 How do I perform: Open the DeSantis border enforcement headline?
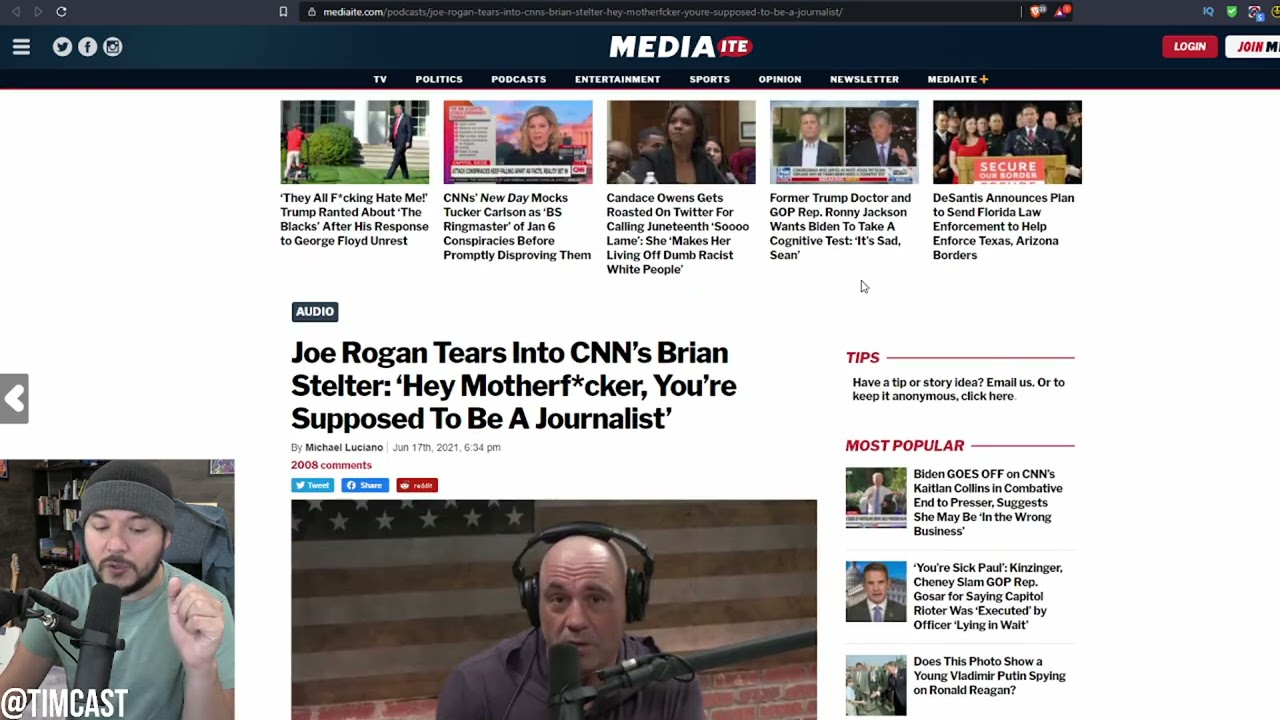click(x=1006, y=226)
